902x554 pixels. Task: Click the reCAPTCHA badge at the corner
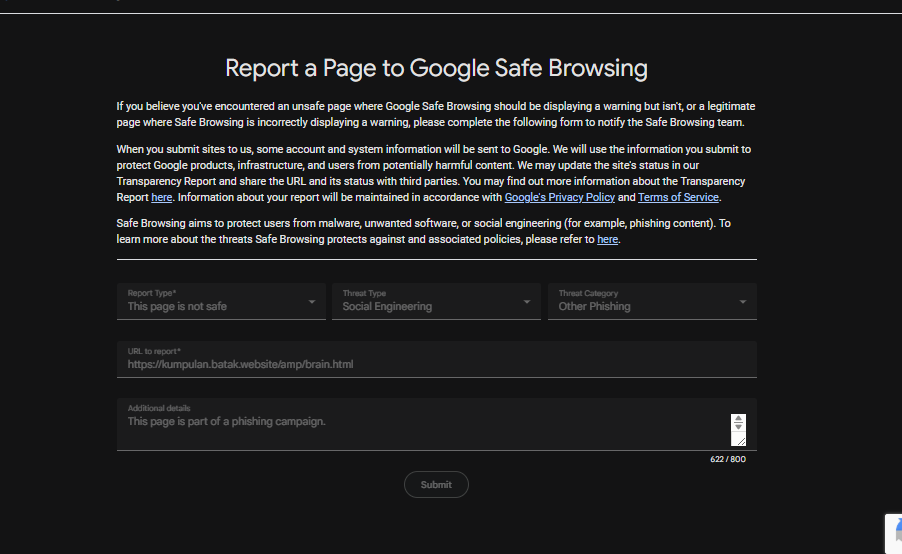pyautogui.click(x=893, y=533)
